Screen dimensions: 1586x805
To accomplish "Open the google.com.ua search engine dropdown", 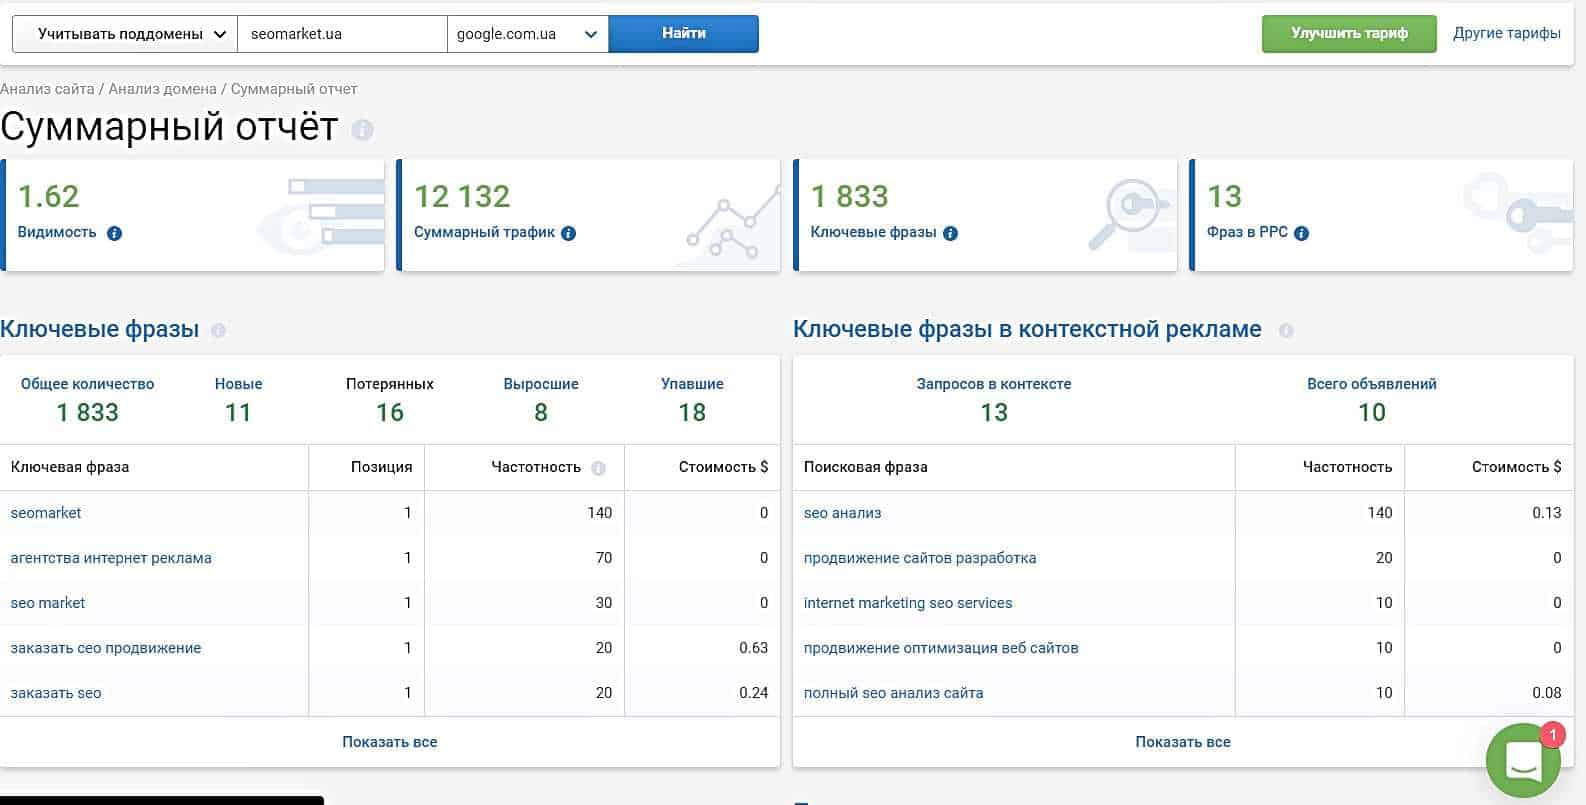I will 527,34.
